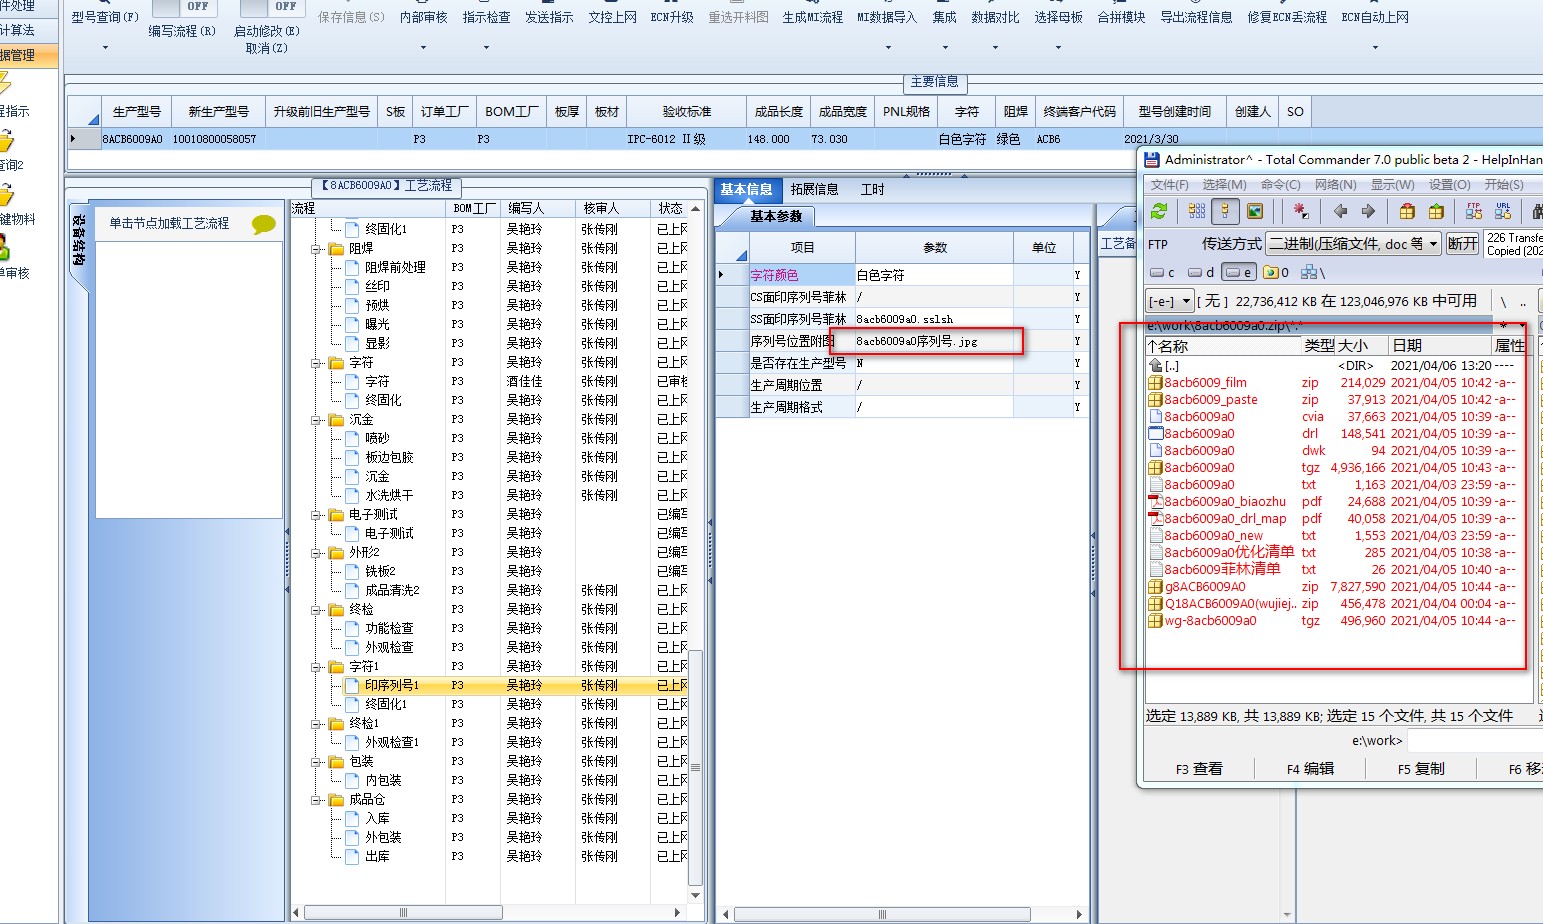Select the g8ACB6009A0 zip file
The width and height of the screenshot is (1543, 924).
pyautogui.click(x=1205, y=587)
